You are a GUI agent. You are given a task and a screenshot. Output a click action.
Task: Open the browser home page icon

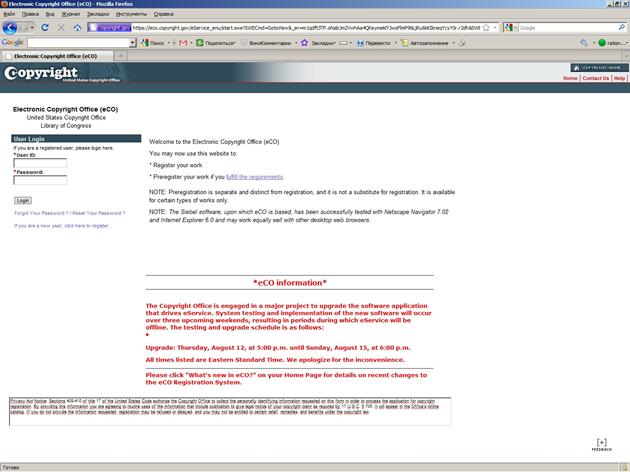77,28
